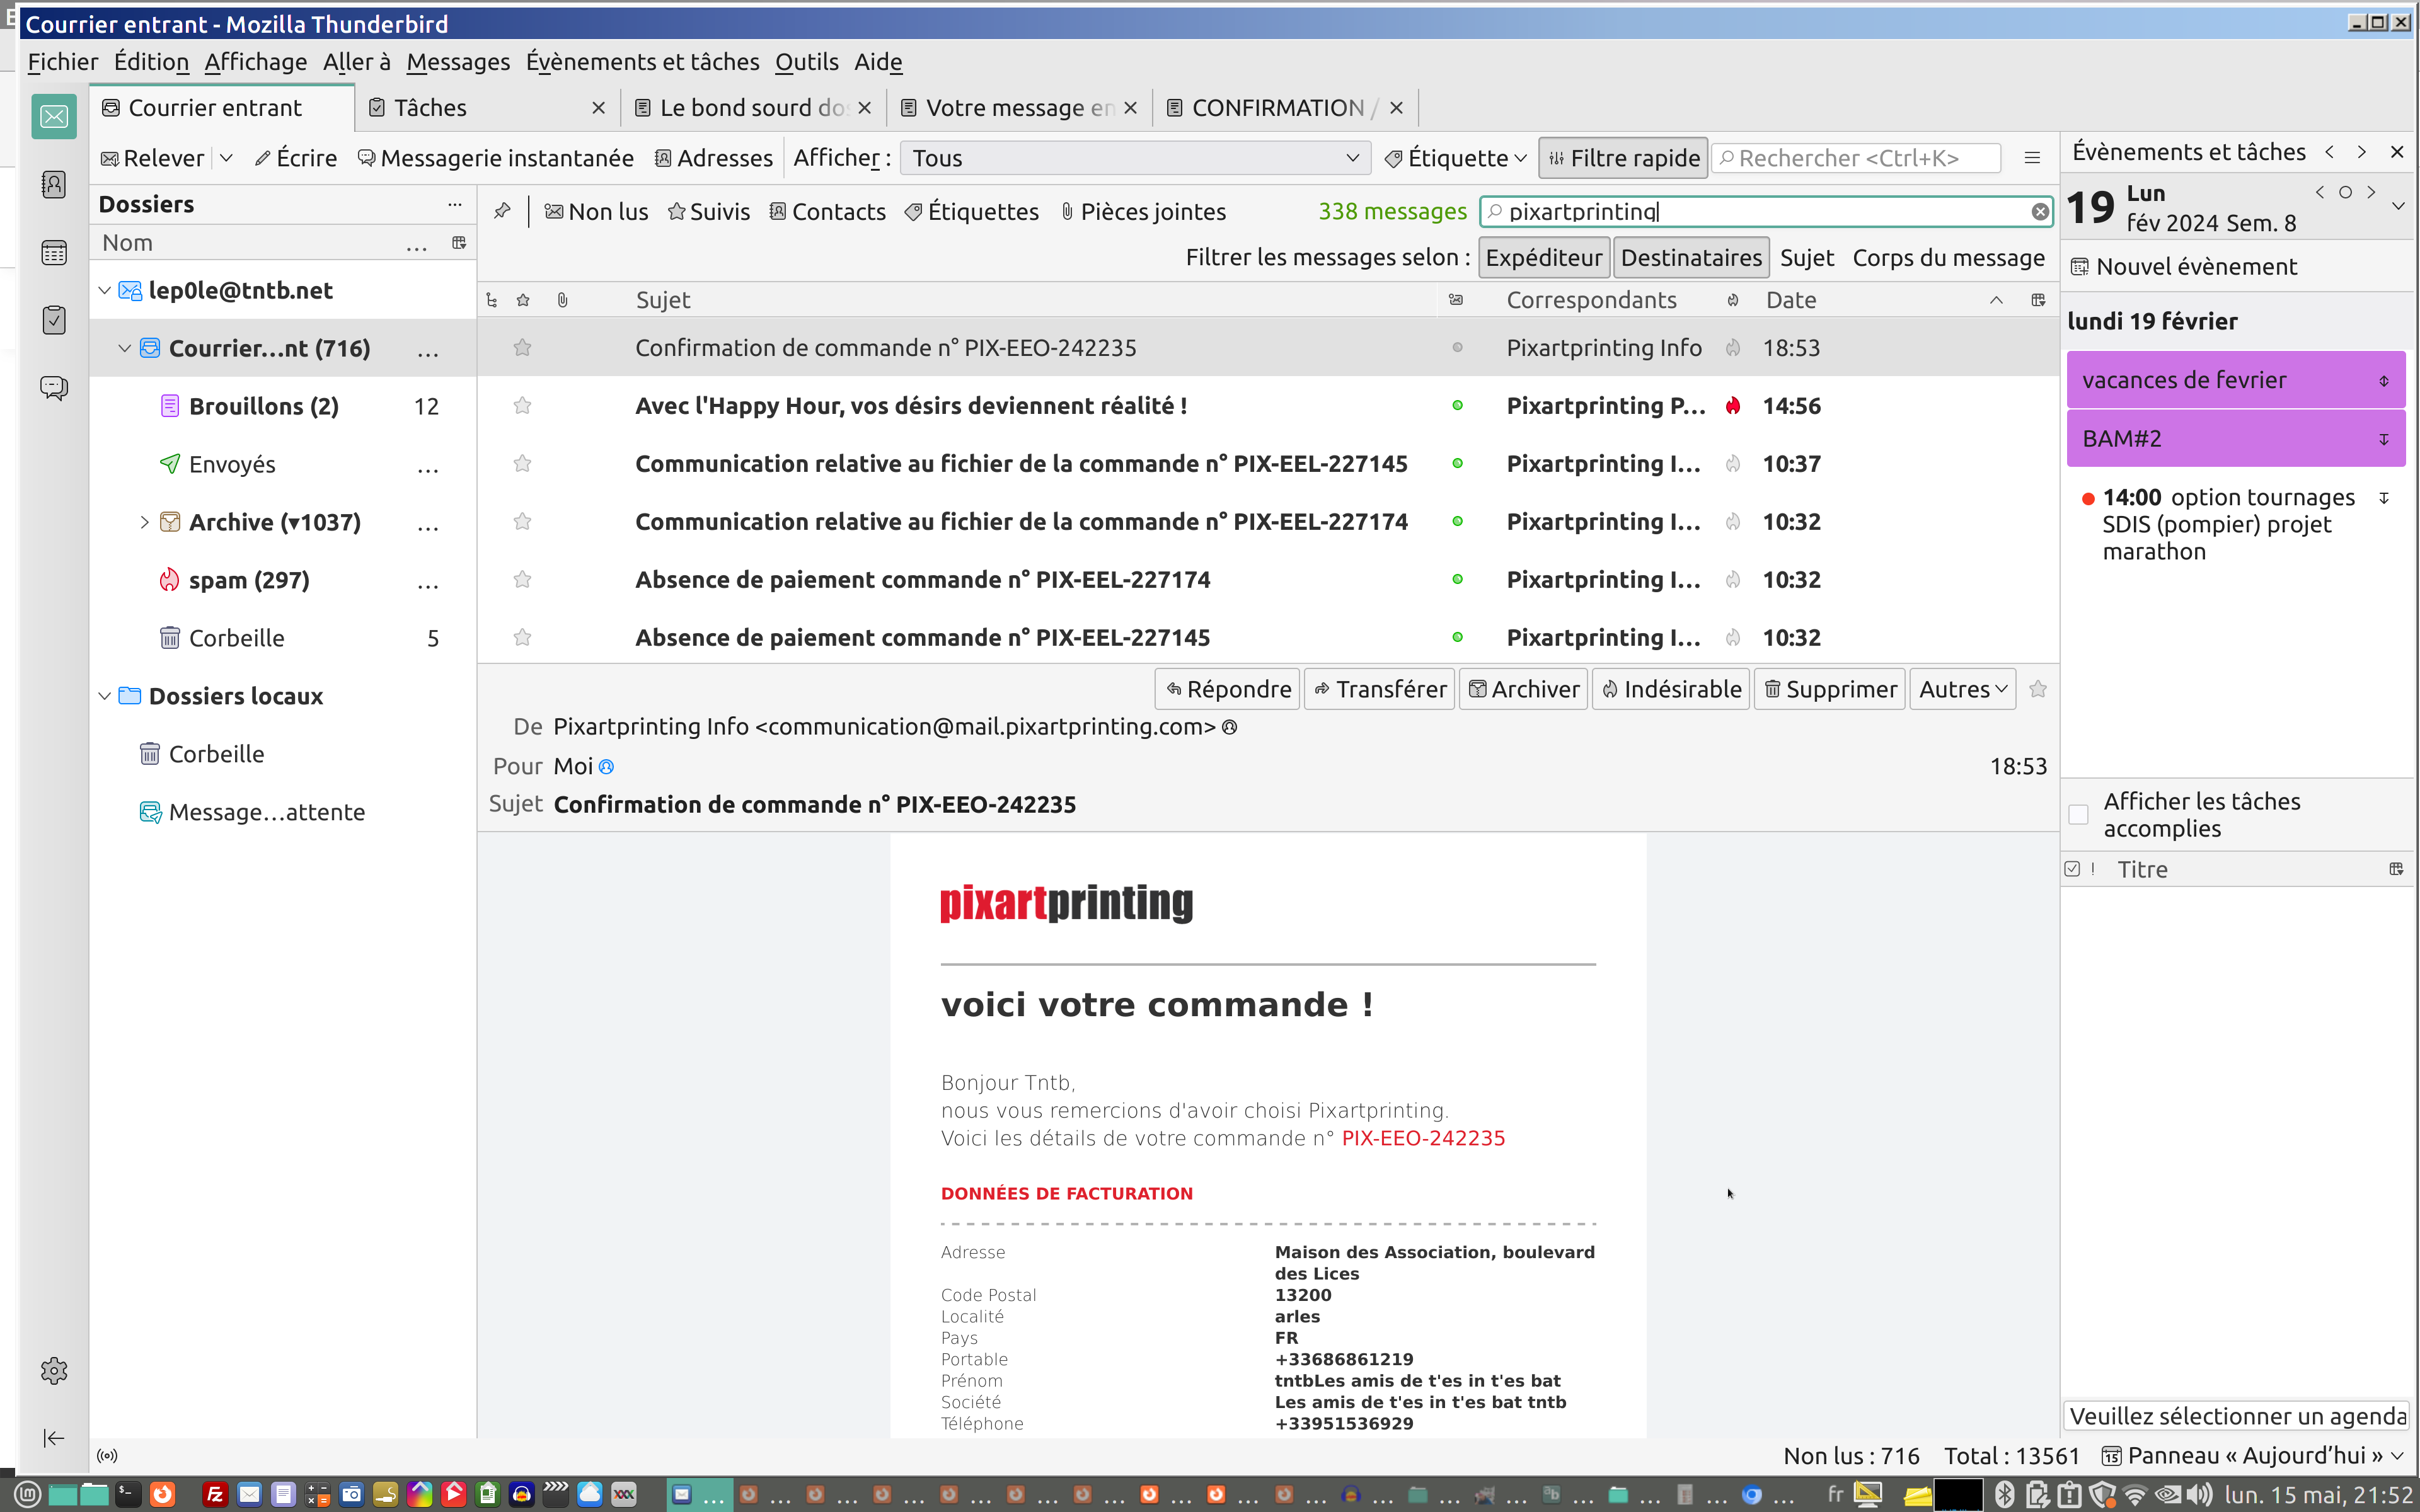Click the Répondre button
Viewport: 2420px width, 1512px height.
click(1227, 689)
